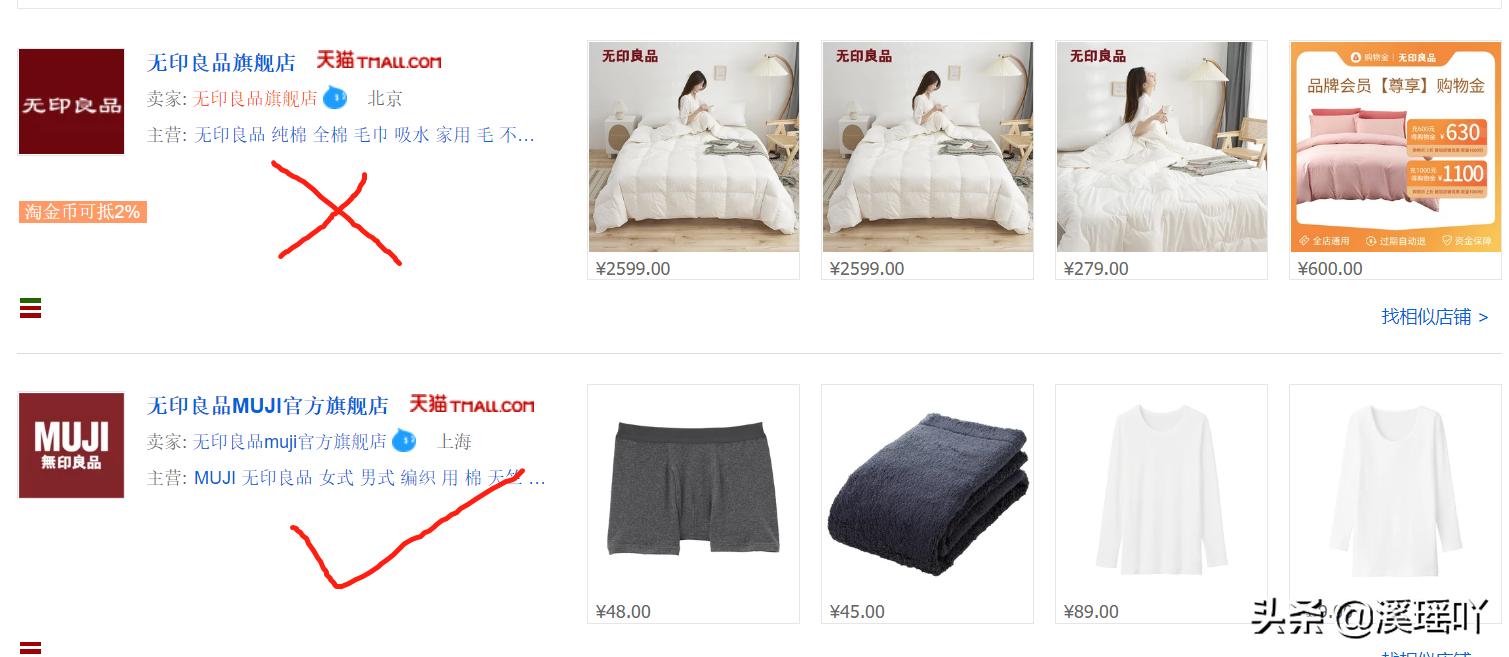Click the blue Wangwang chat icon for Shanghai seller
This screenshot has height=657, width=1509.
click(404, 441)
